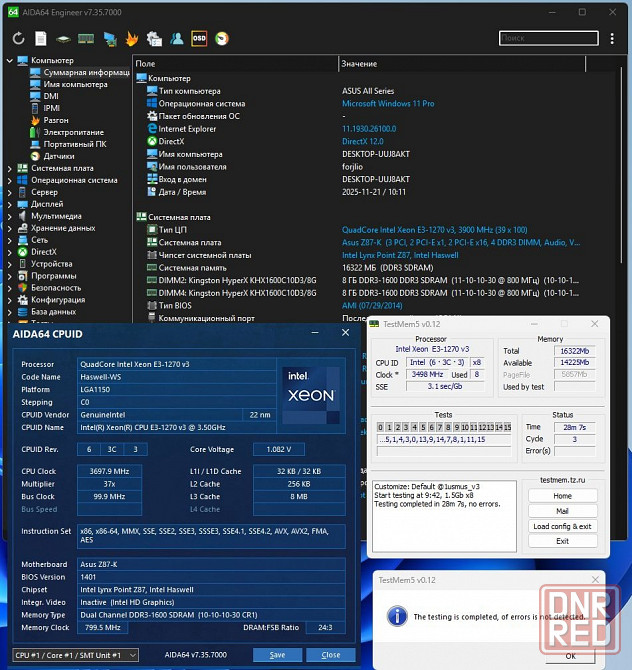Collapse the Компьютер tree node
The height and width of the screenshot is (670, 632).
coord(9,61)
